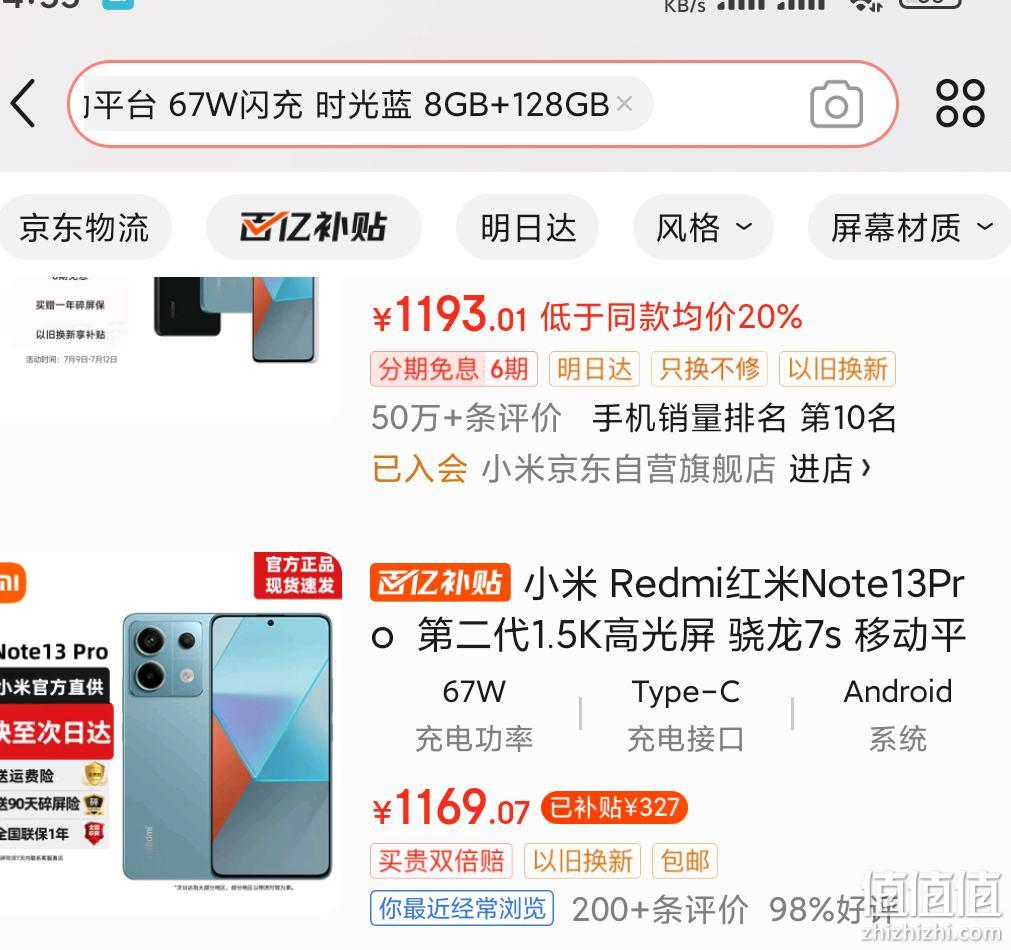The width and height of the screenshot is (1011, 950).
Task: Toggle the 京东物流 filter
Action: [x=84, y=228]
